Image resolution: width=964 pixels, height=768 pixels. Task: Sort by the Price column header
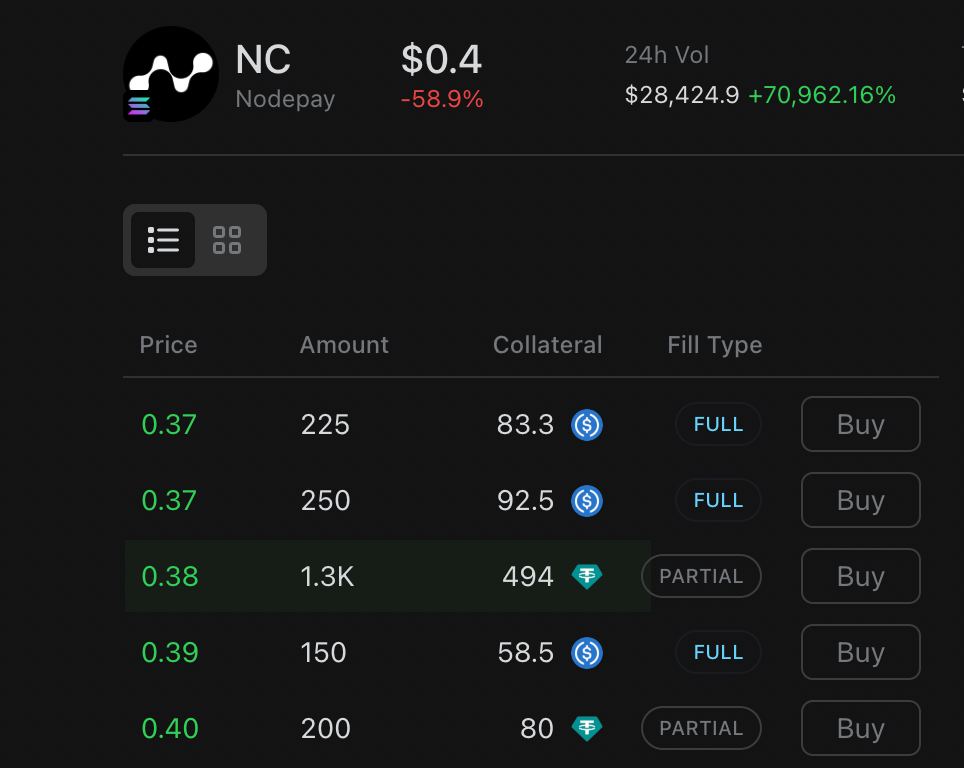pyautogui.click(x=168, y=345)
